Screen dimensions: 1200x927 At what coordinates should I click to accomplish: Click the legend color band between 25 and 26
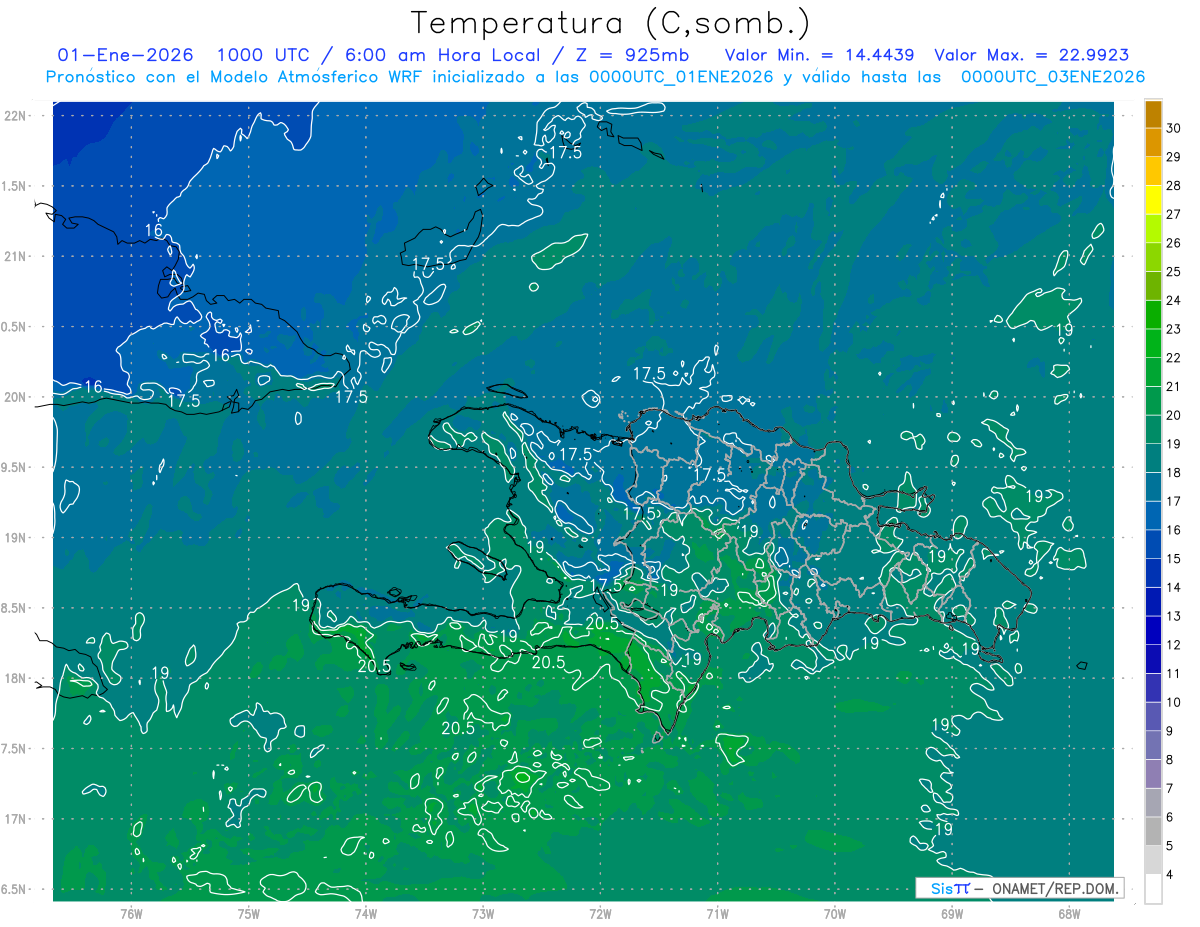1153,258
